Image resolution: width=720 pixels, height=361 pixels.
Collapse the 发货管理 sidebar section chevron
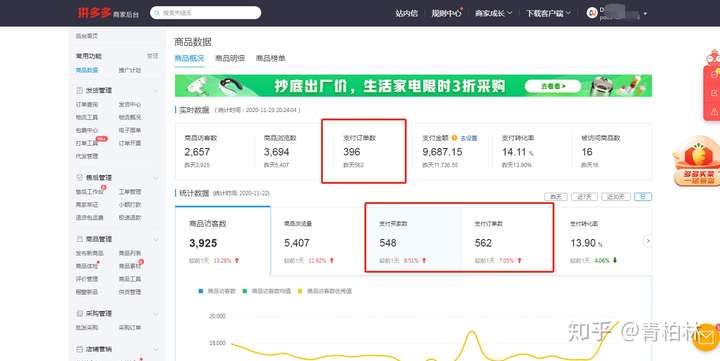(x=155, y=91)
